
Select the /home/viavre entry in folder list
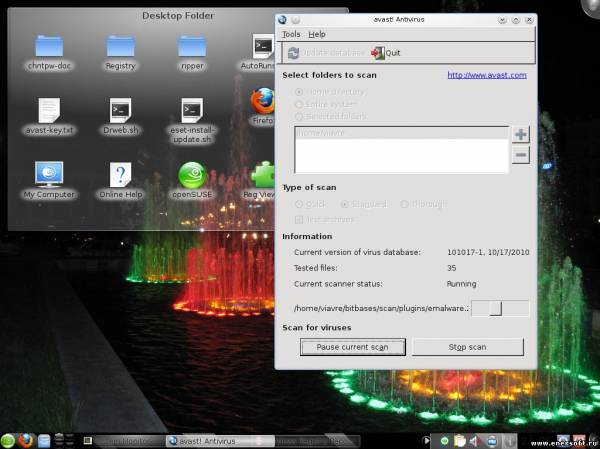[401, 133]
